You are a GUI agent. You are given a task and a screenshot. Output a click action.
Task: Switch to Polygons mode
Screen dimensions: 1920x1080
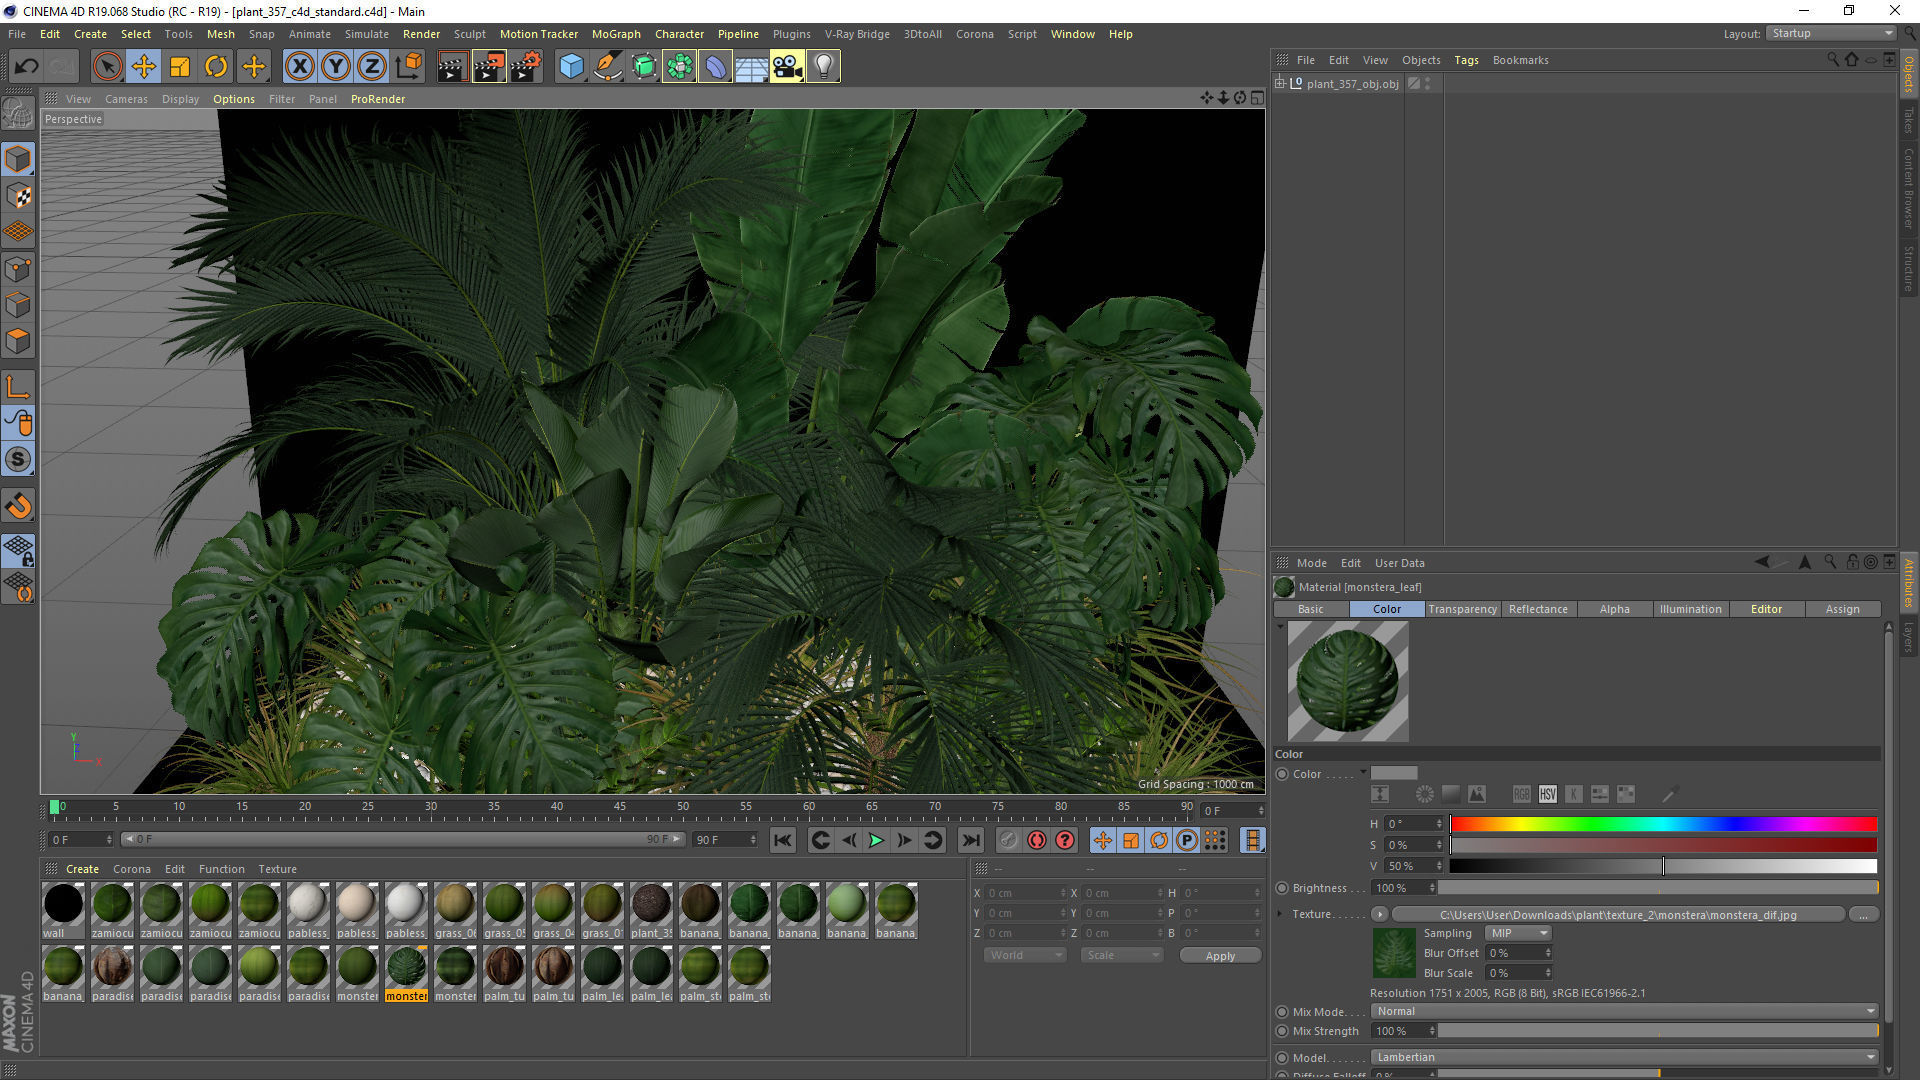coord(18,341)
